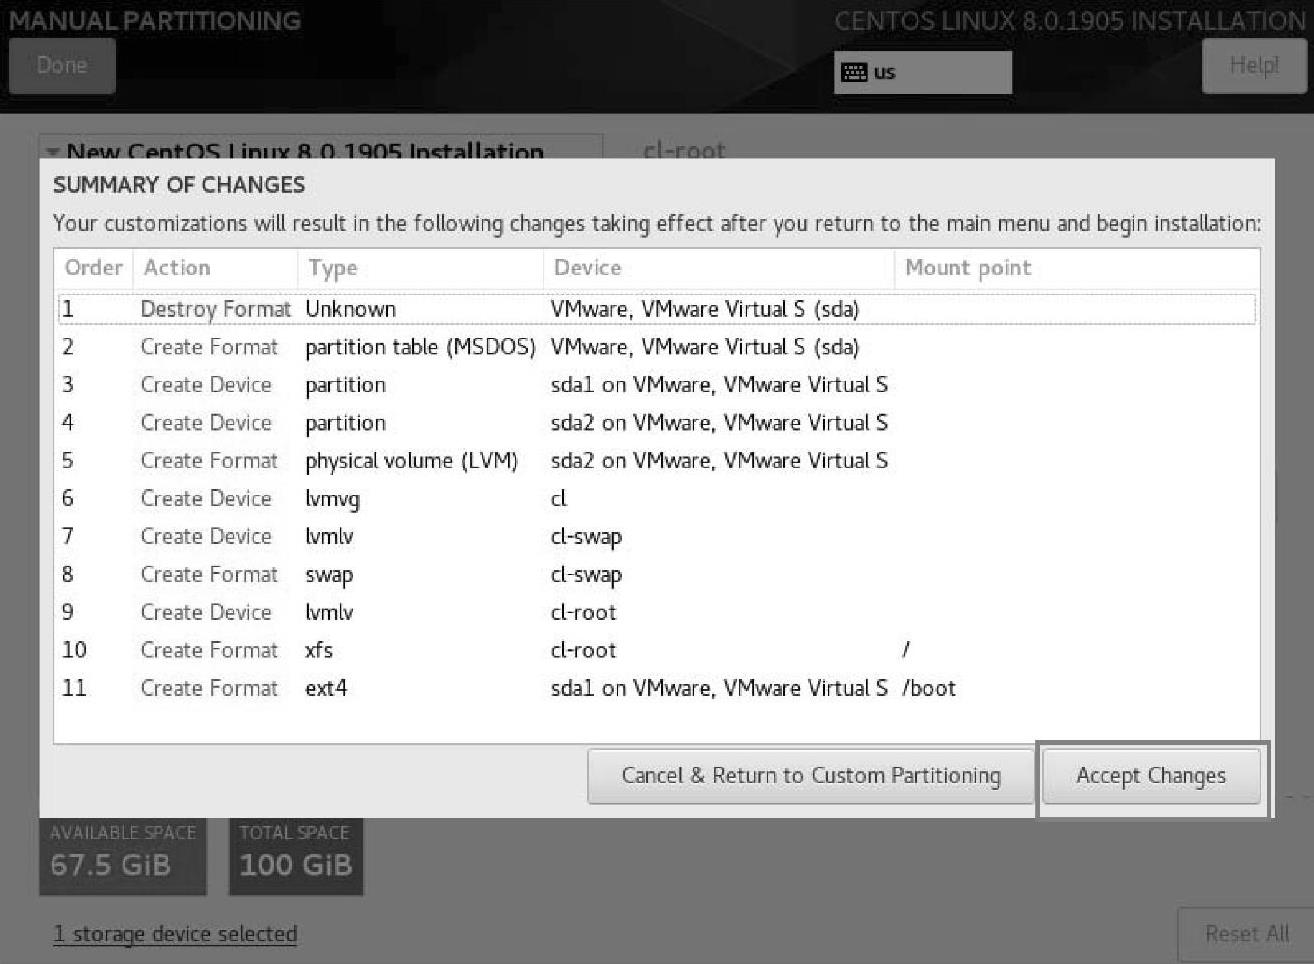Cancel and return to Custom Partitioning
This screenshot has height=964, width=1314.
pos(810,776)
